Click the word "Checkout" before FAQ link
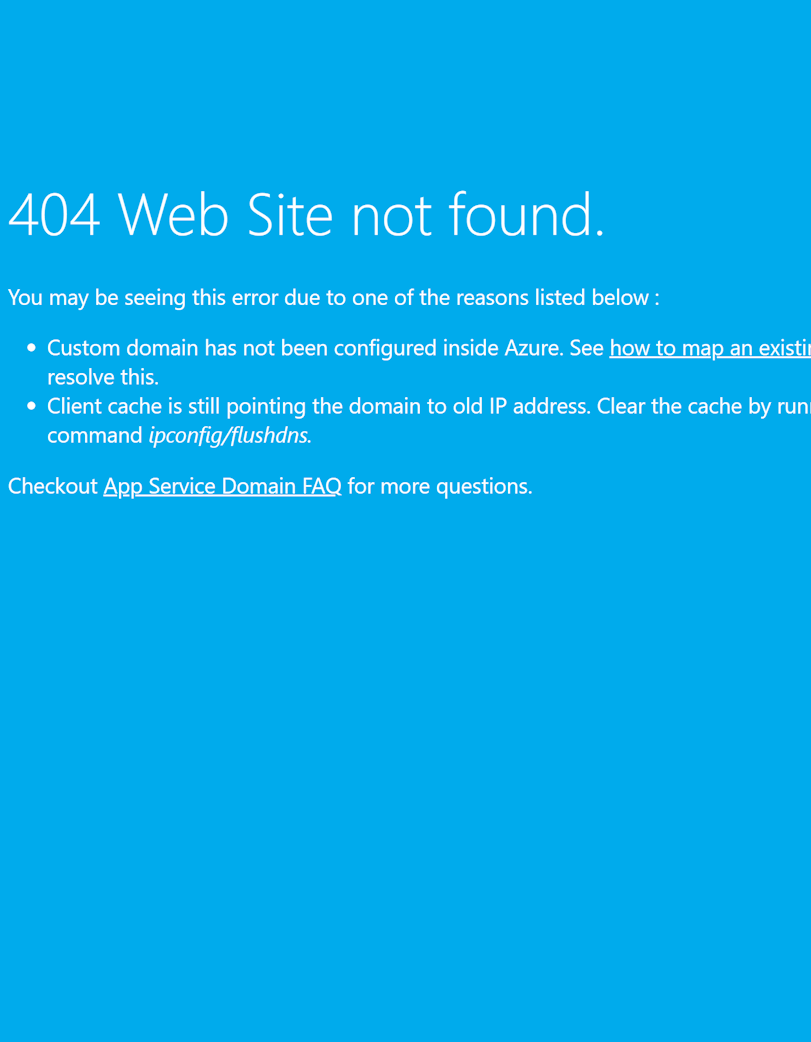This screenshot has width=811, height=1042. coord(53,486)
